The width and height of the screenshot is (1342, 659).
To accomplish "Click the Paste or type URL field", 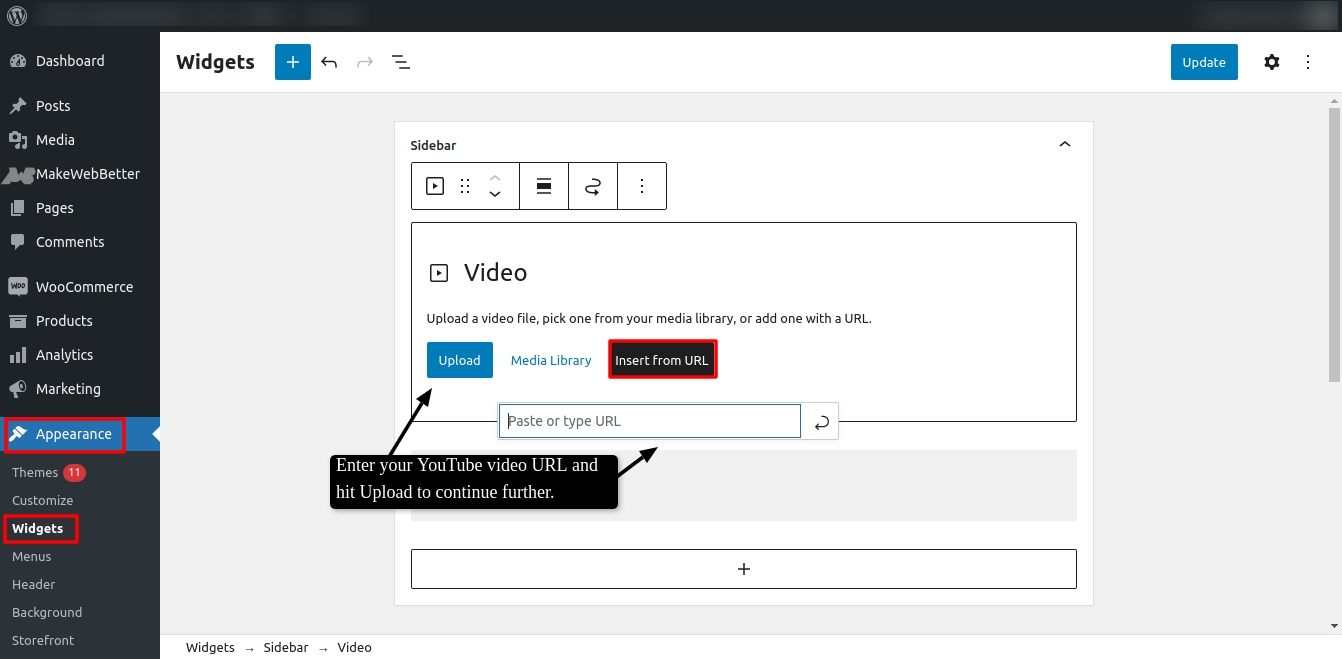I will click(x=649, y=420).
